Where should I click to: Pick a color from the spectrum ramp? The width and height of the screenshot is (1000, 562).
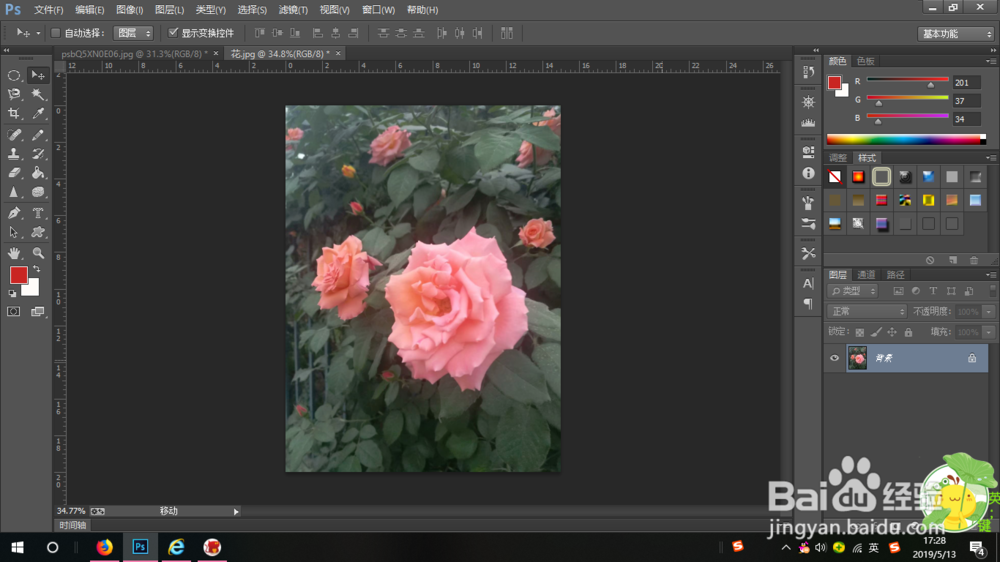click(x=906, y=140)
